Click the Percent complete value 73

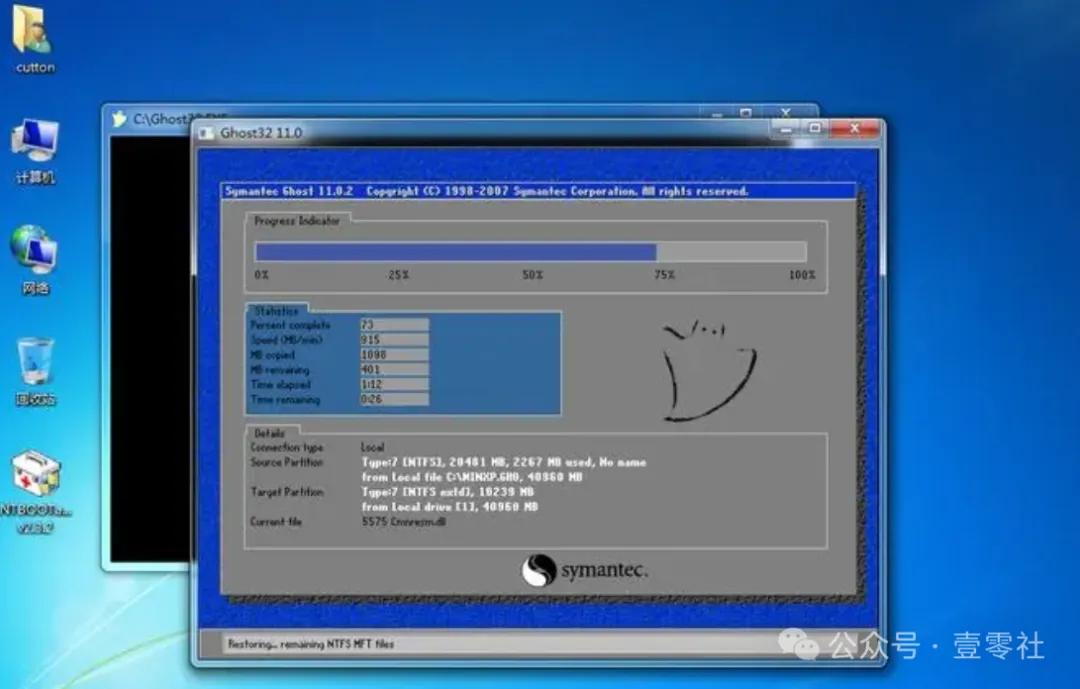(x=394, y=325)
